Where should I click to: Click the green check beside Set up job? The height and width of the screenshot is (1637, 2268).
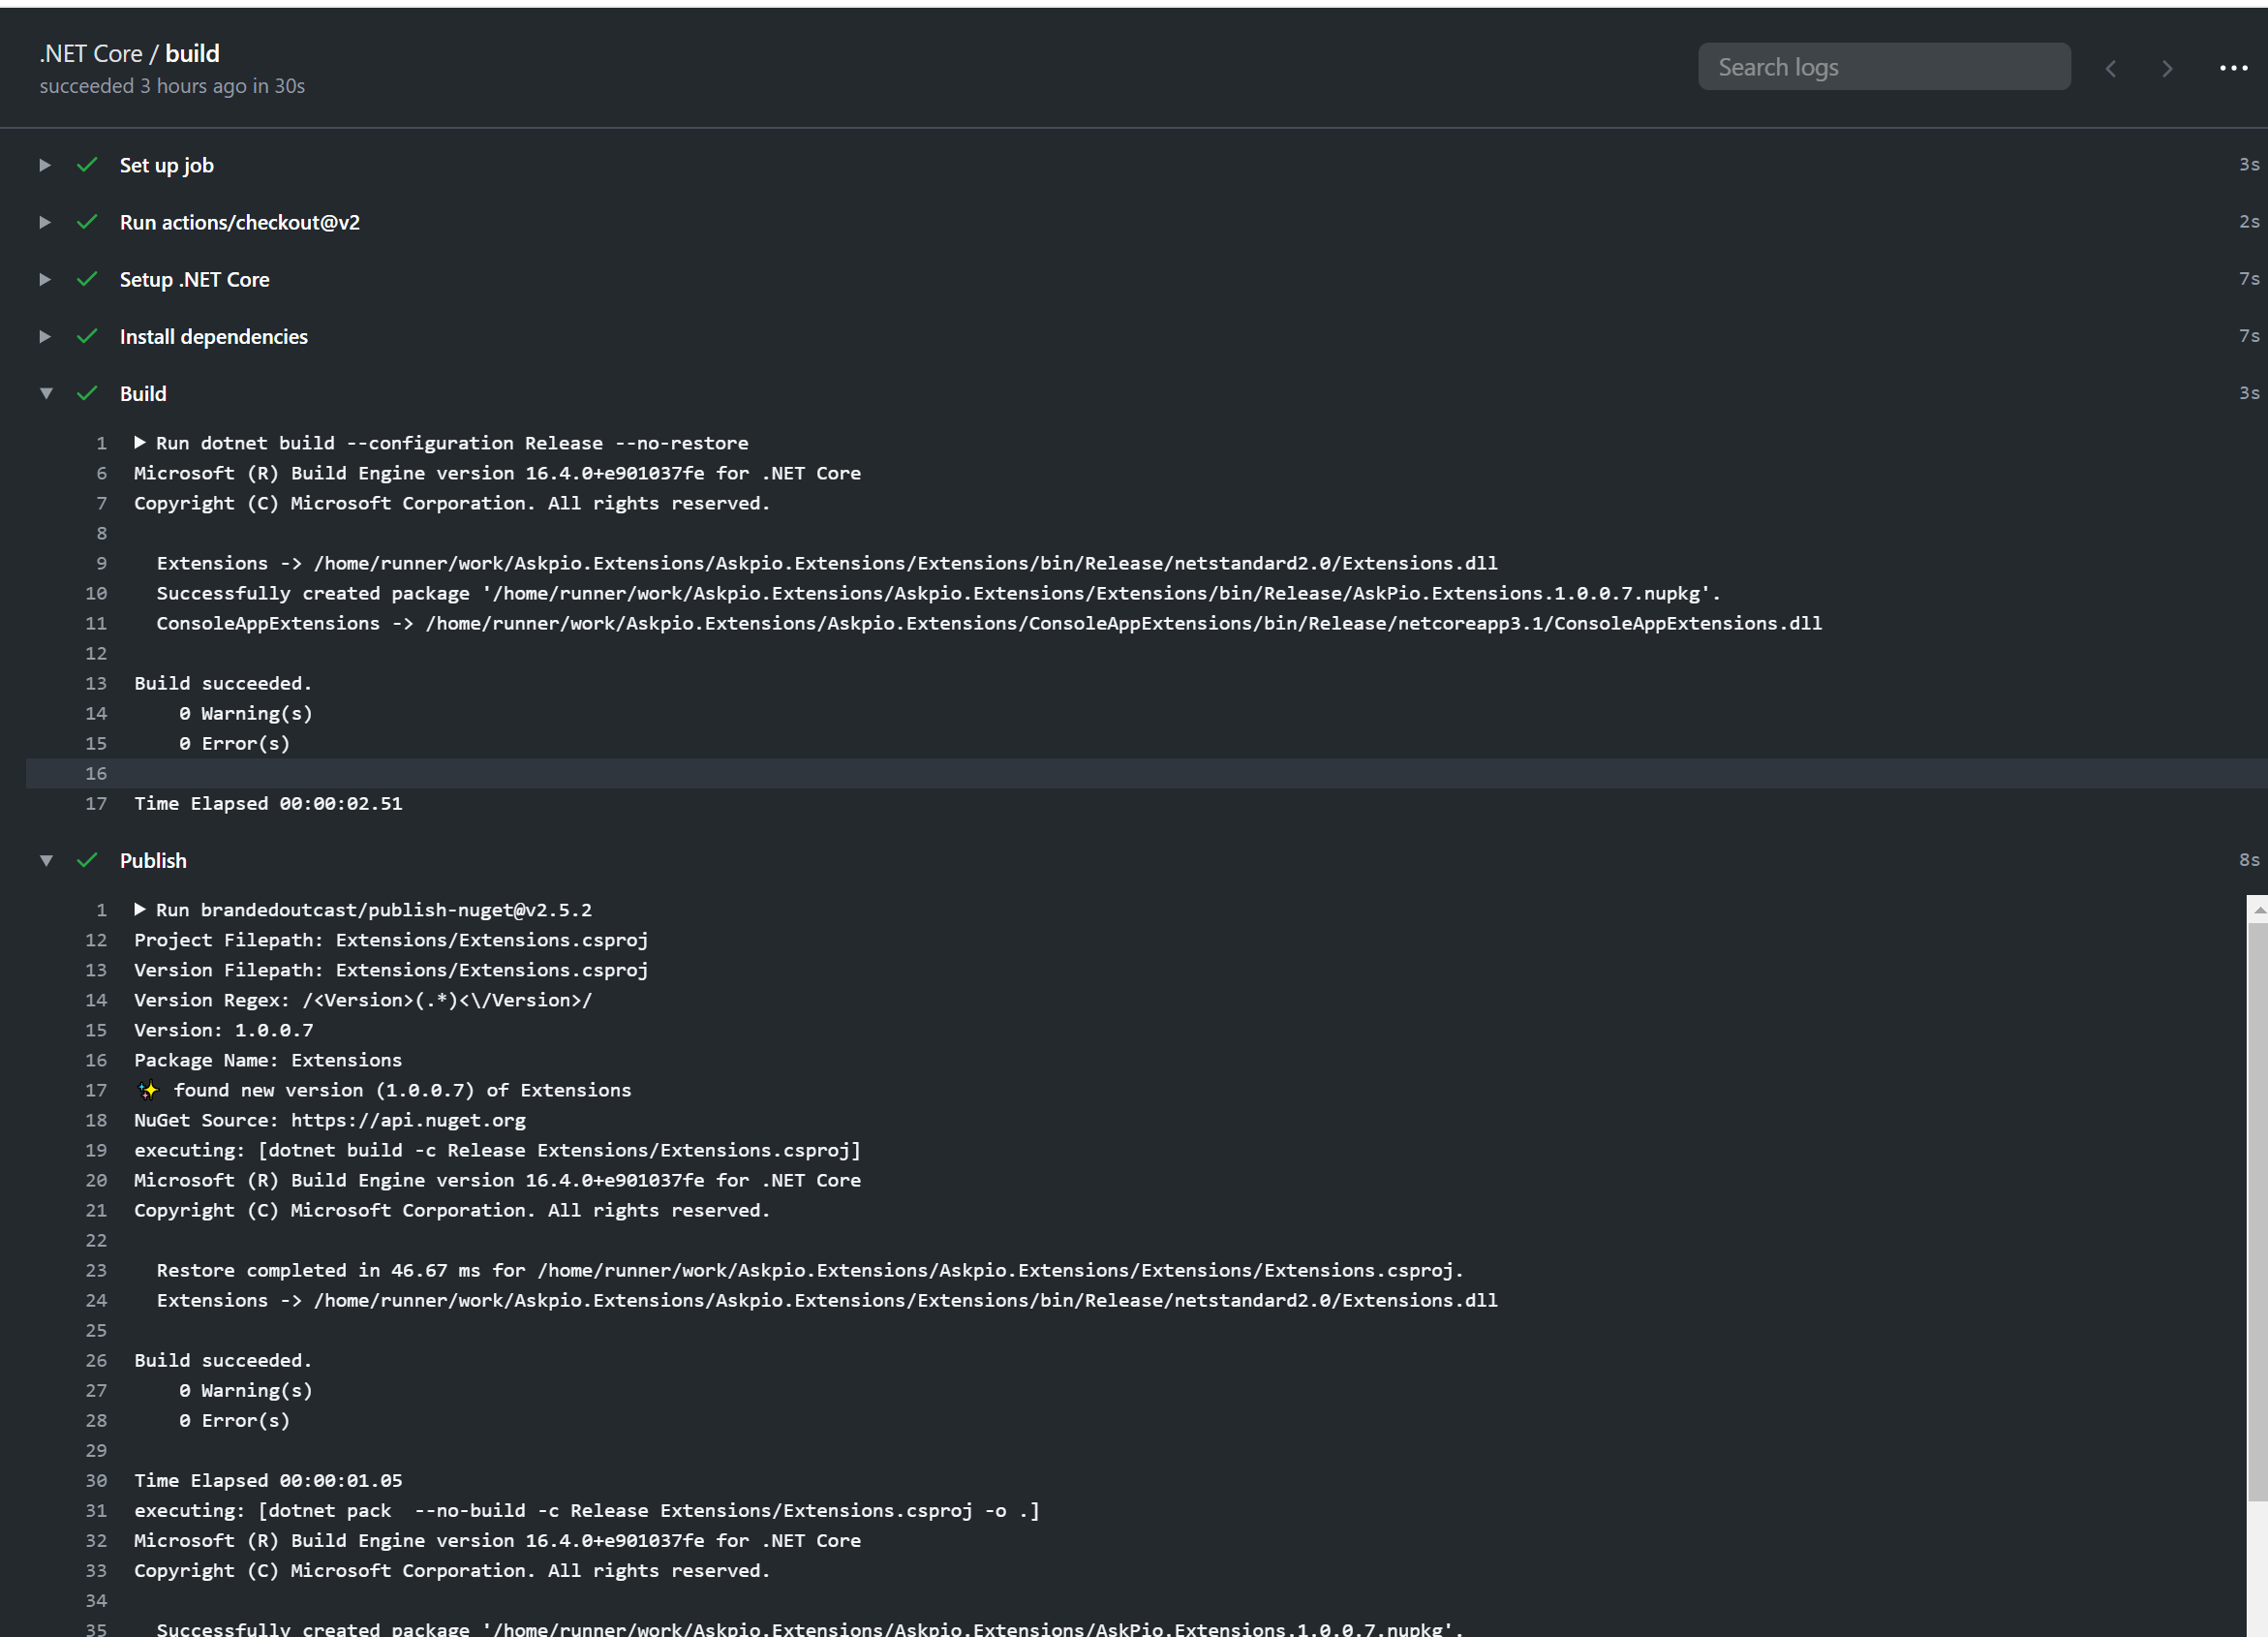pos(87,165)
